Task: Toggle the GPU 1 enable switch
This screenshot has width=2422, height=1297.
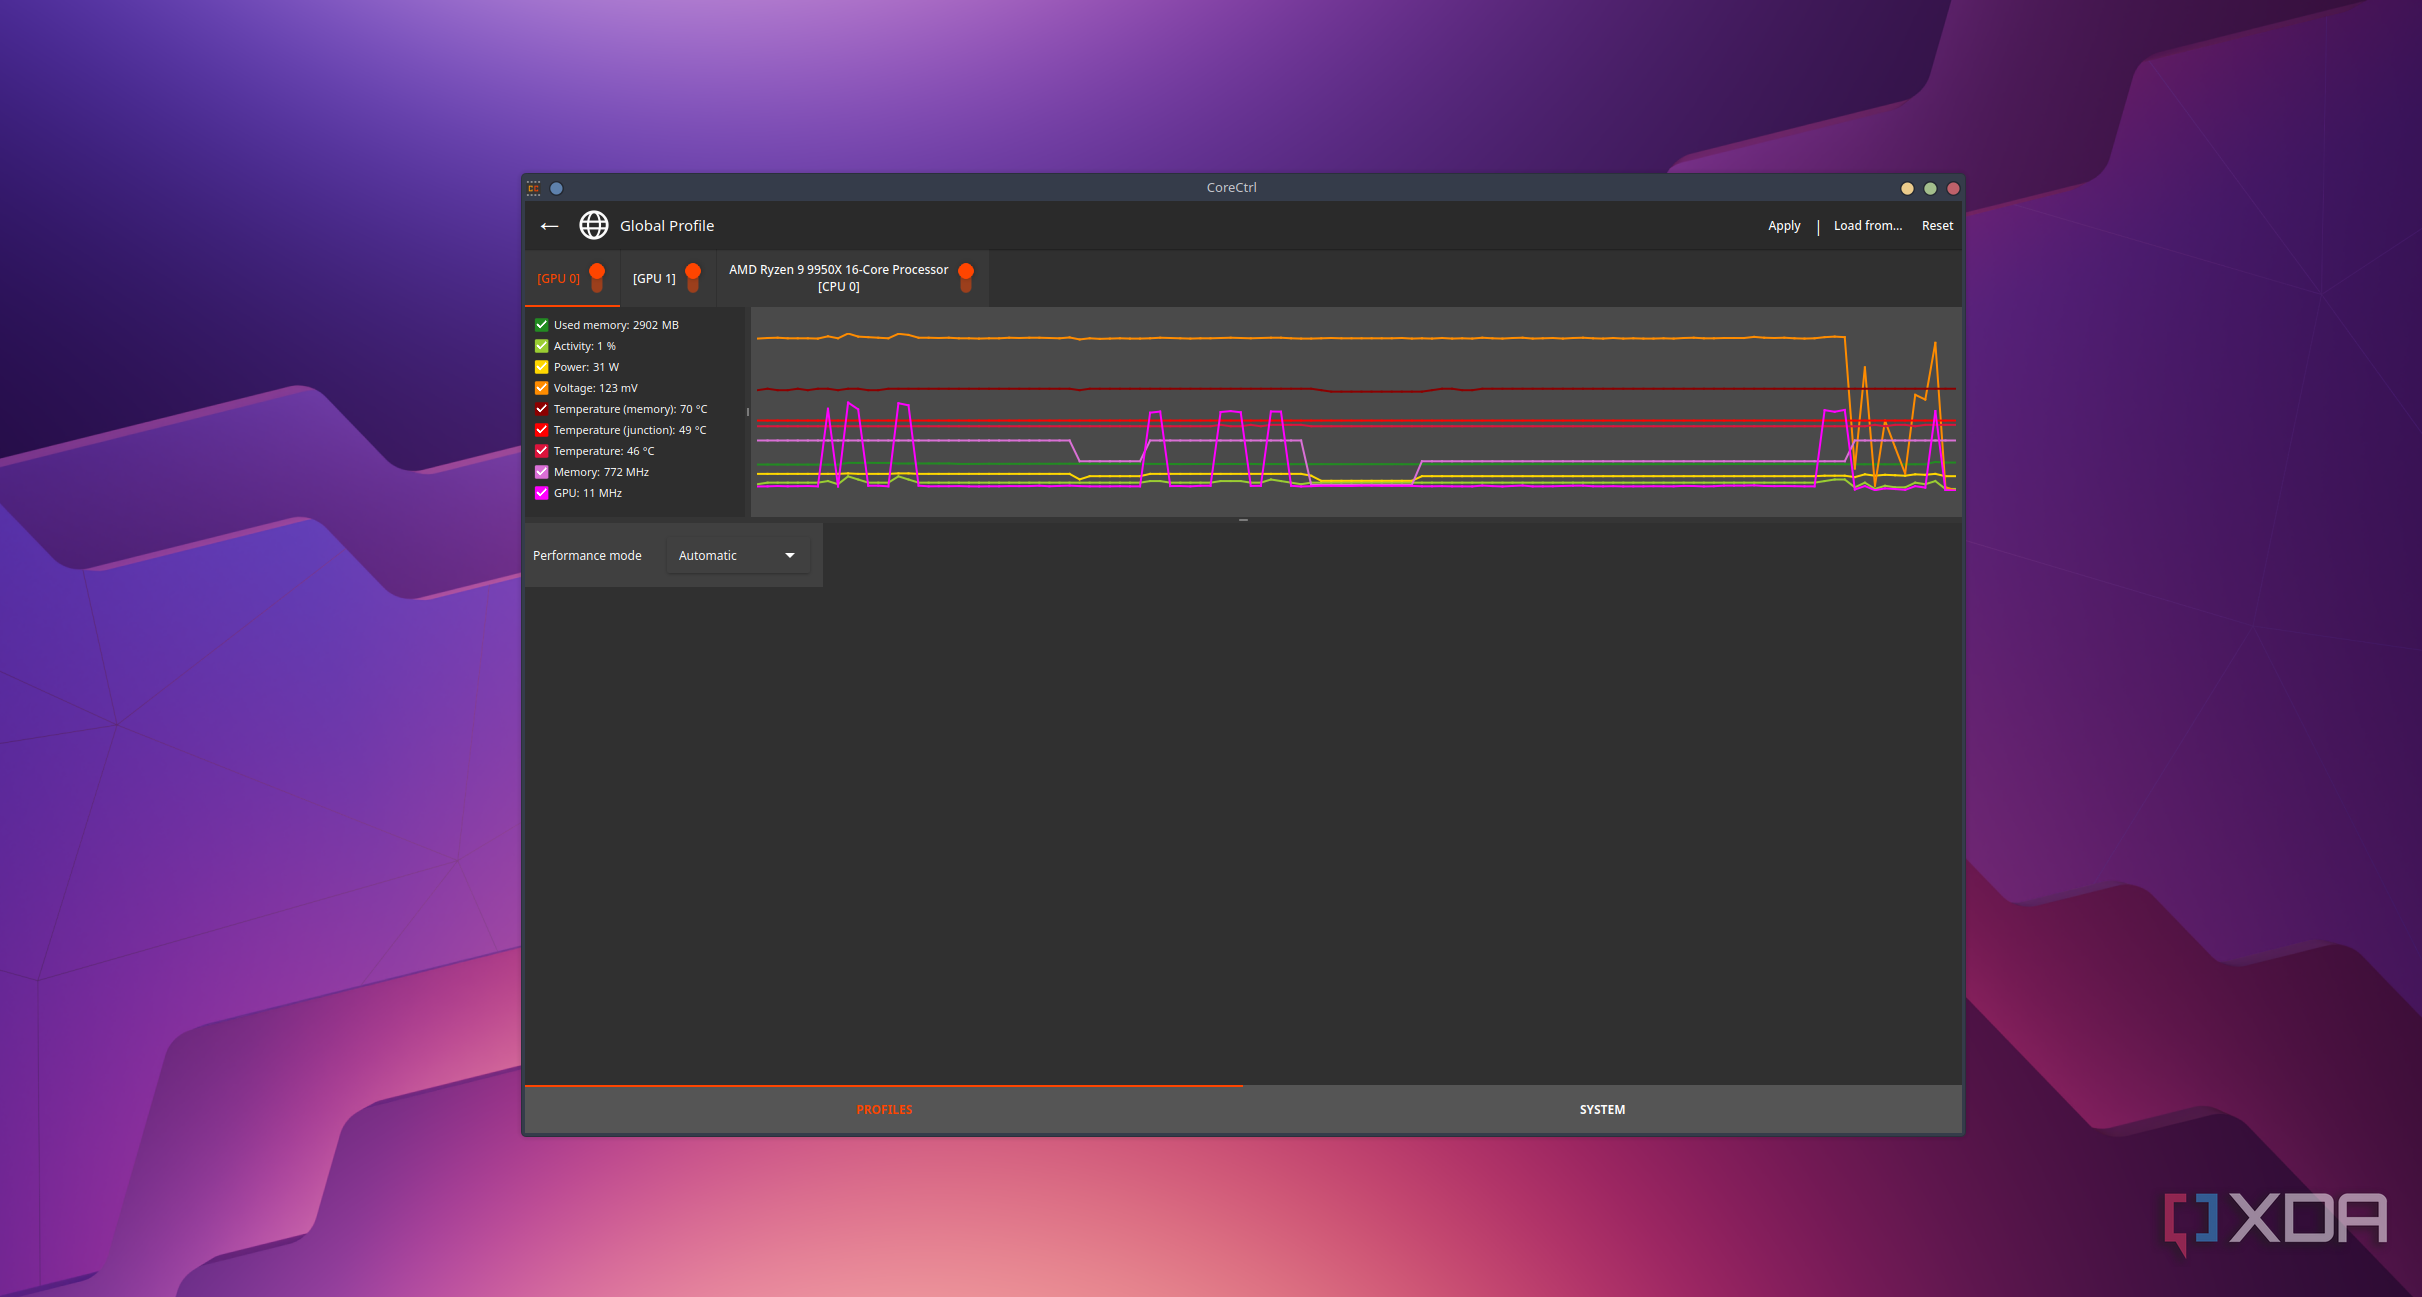Action: click(693, 278)
